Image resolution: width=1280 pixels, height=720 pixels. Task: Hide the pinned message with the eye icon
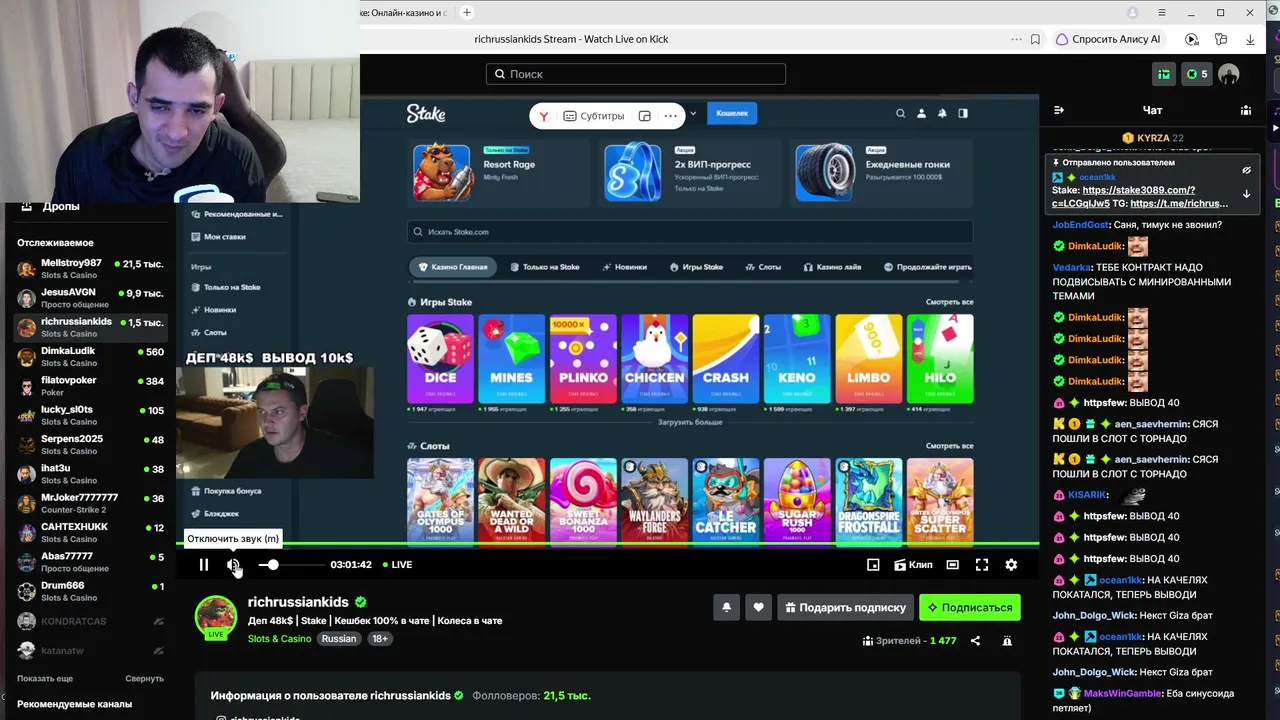(x=1246, y=170)
